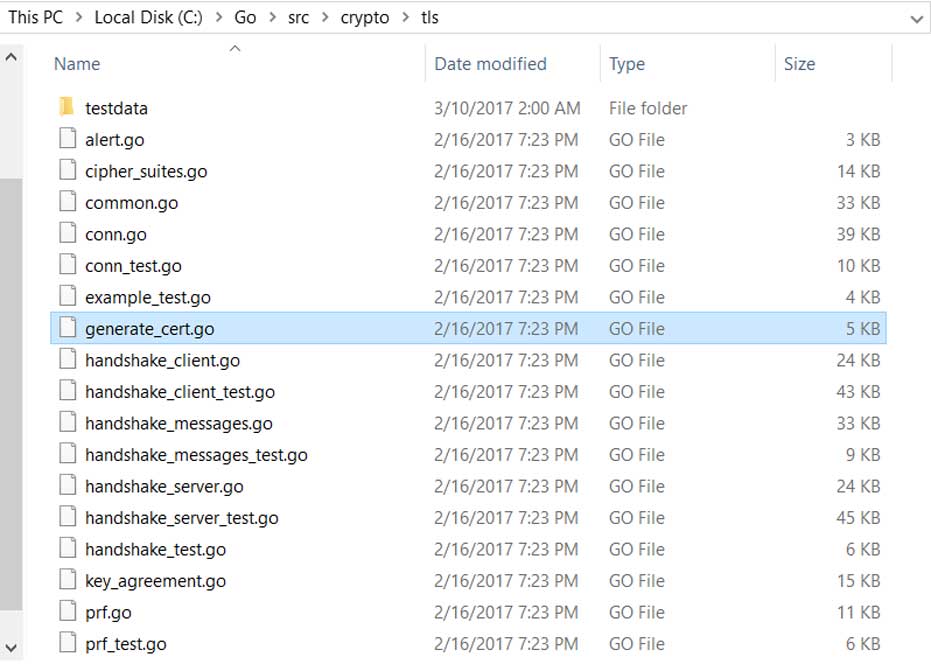Navigate to the crypto breadcrumb folder
This screenshot has width=931, height=664.
(365, 18)
